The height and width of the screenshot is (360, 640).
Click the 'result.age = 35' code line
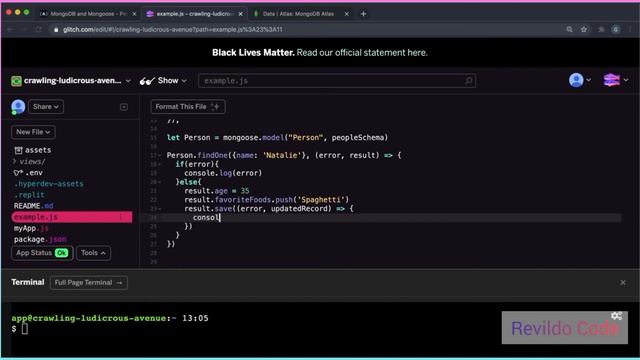click(x=216, y=191)
